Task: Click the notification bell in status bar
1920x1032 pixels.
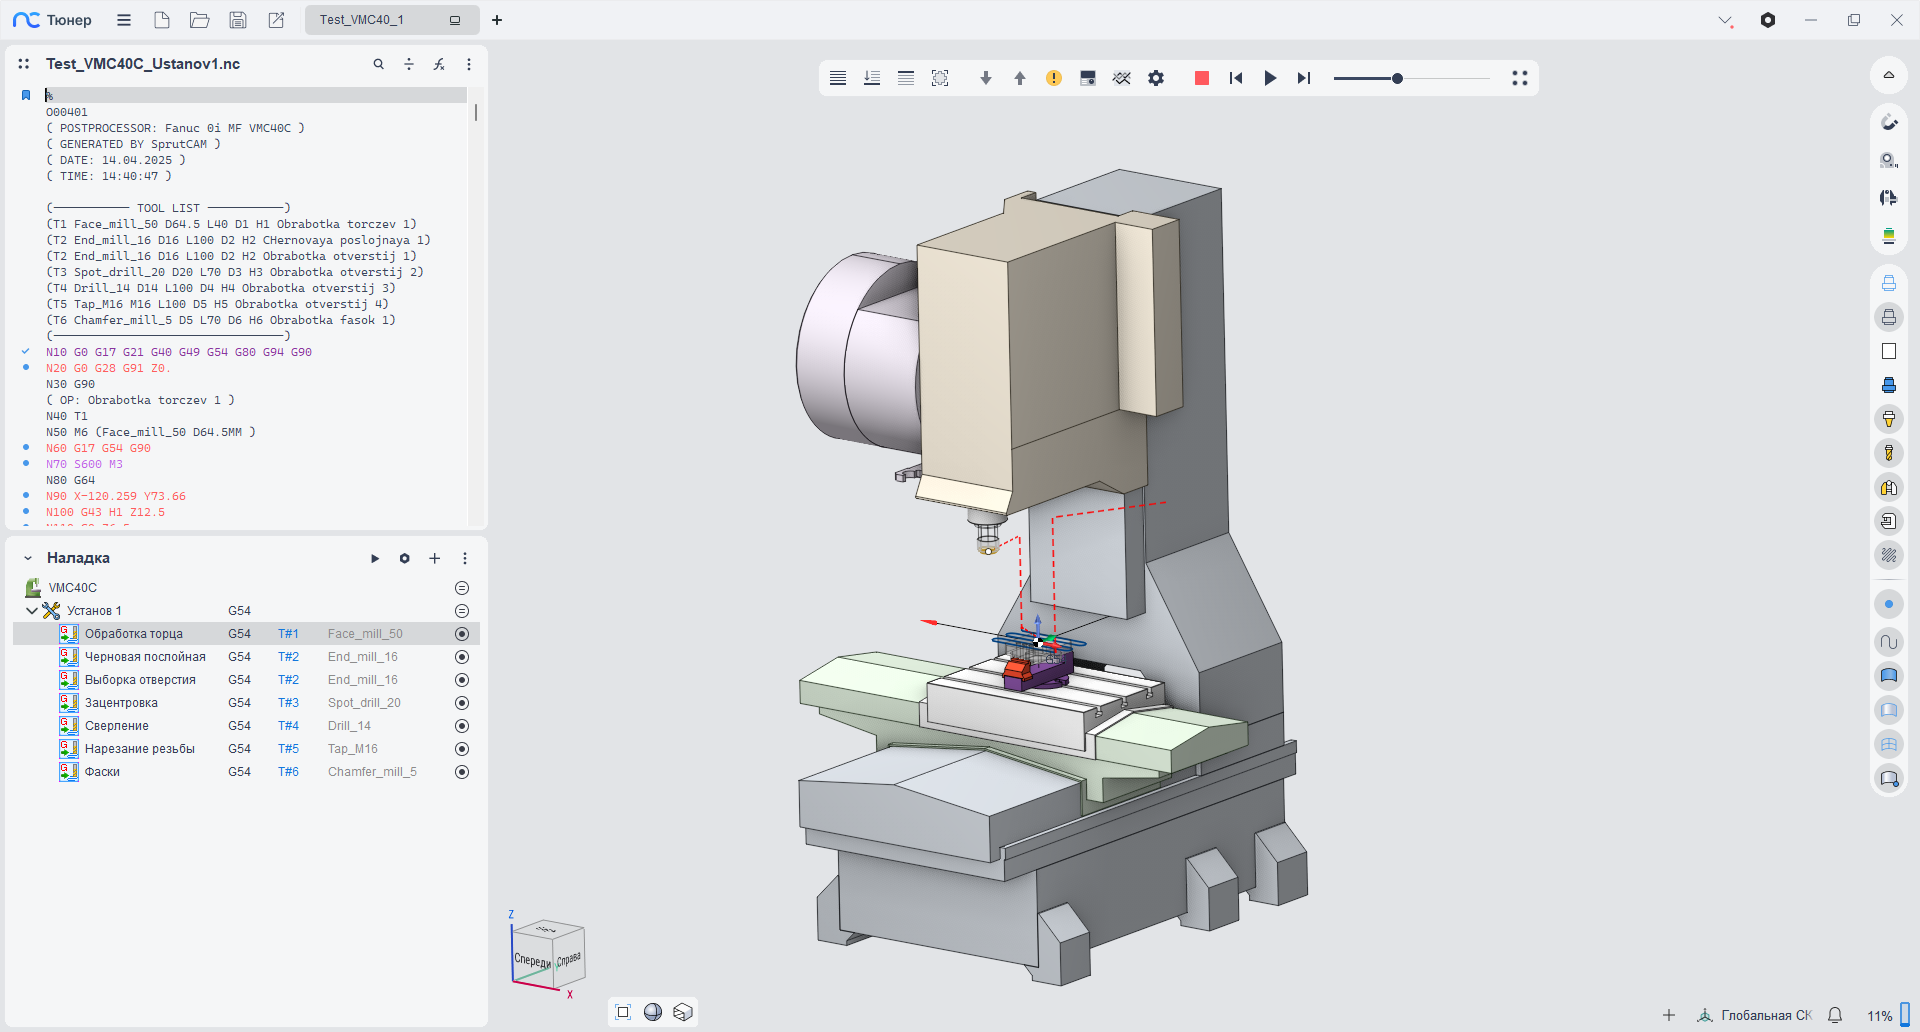Action: (x=1835, y=1015)
